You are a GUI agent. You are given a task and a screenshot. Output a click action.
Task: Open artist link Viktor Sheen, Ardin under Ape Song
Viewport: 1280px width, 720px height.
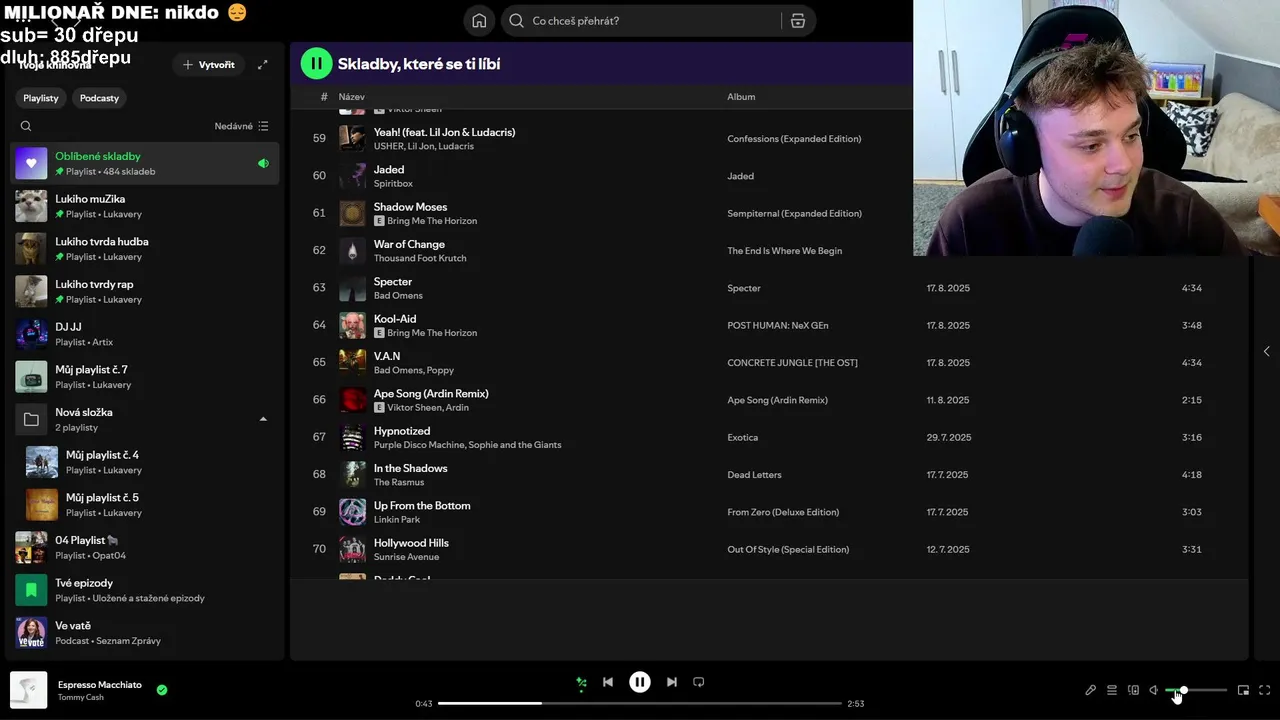tap(428, 408)
